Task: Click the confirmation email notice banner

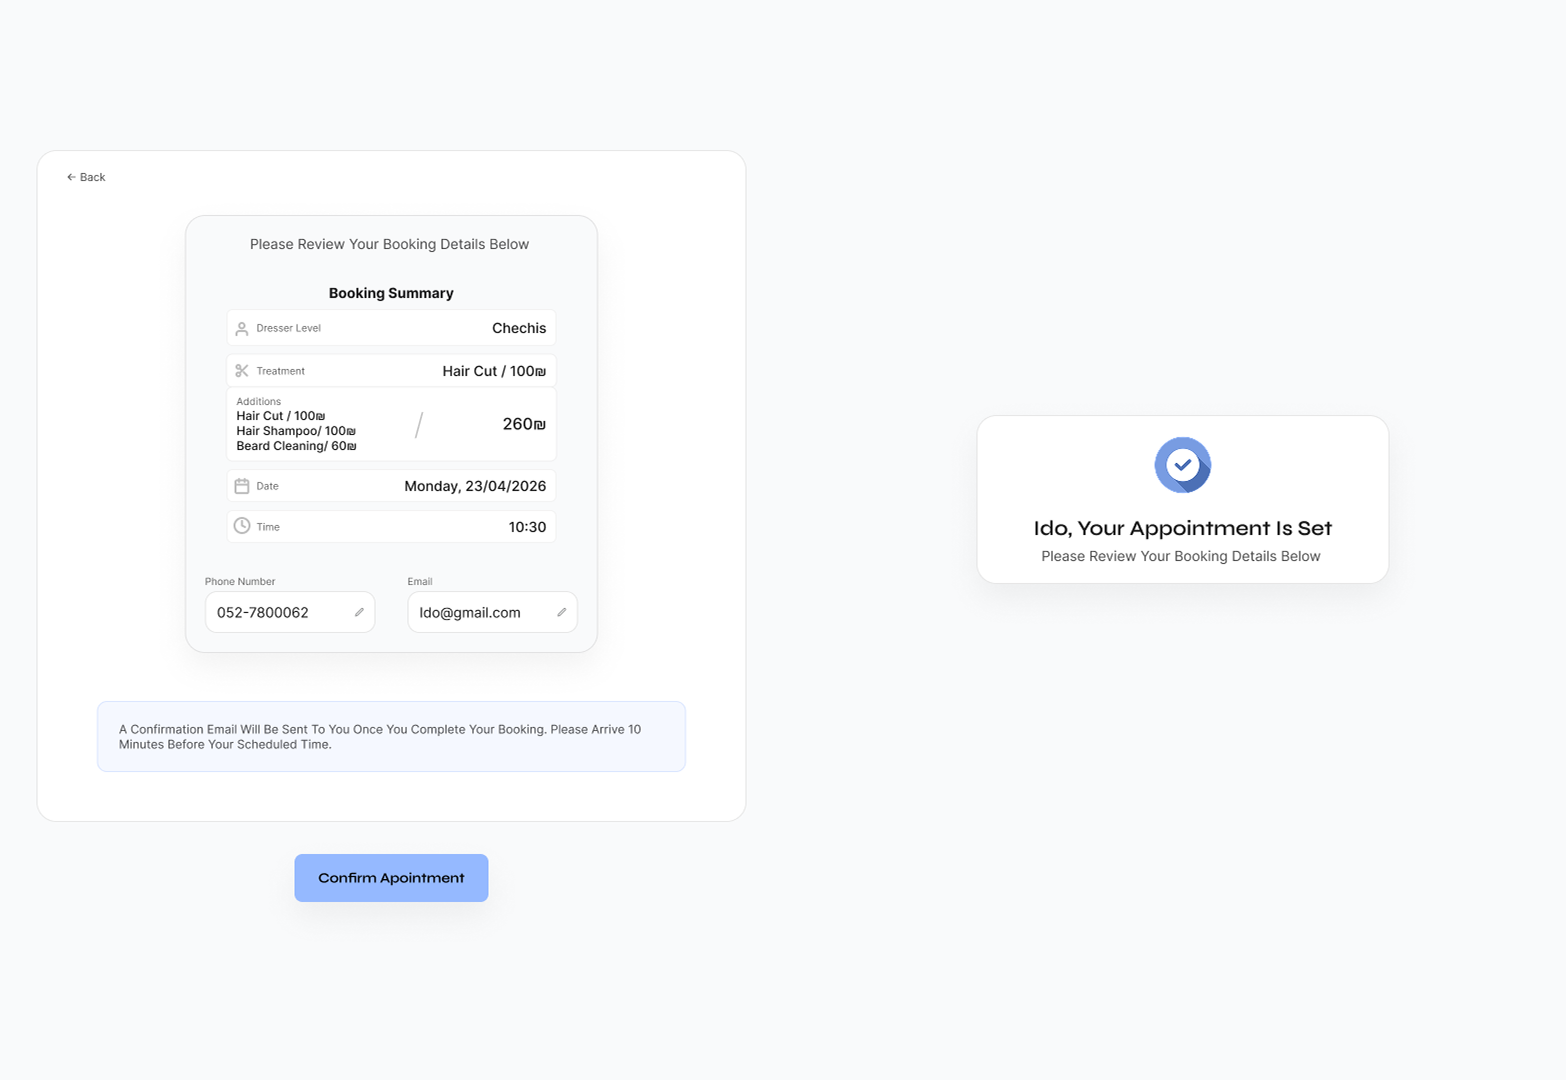Action: coord(391,736)
